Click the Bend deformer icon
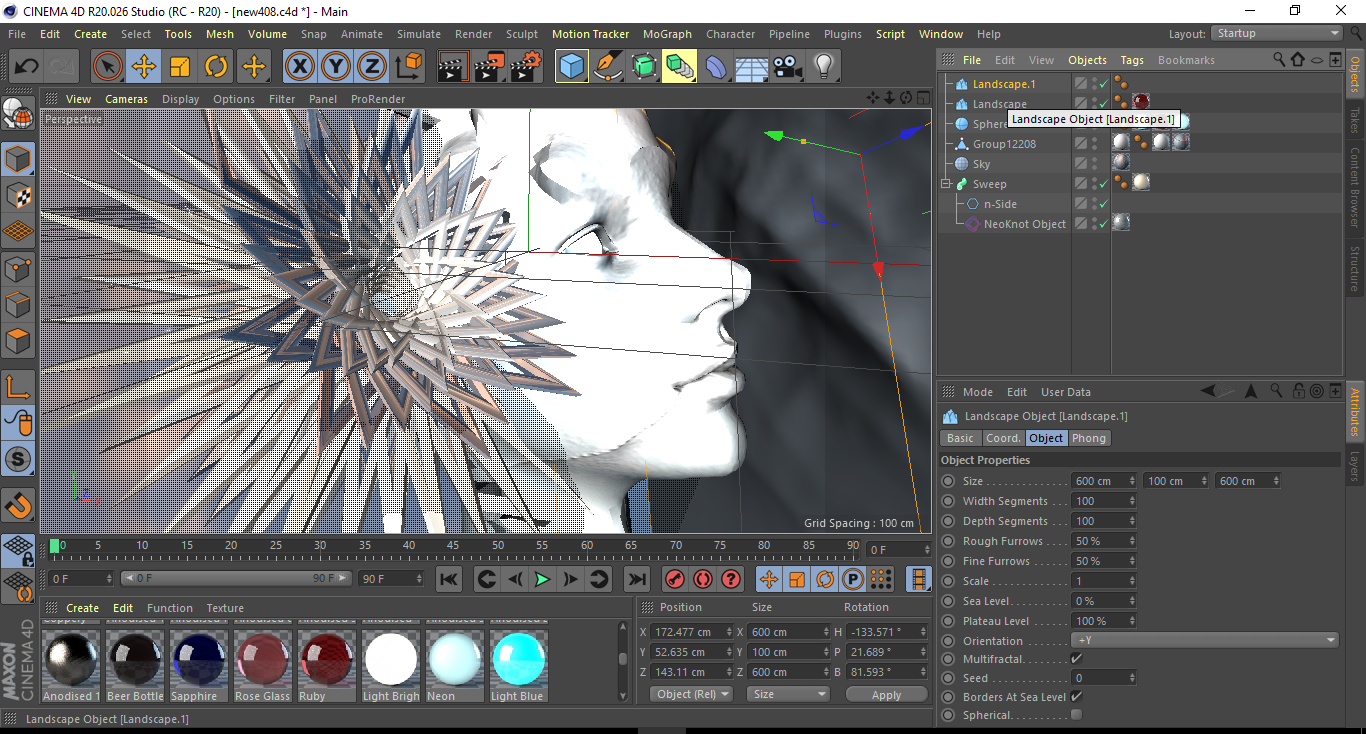The height and width of the screenshot is (734, 1366). pos(717,67)
